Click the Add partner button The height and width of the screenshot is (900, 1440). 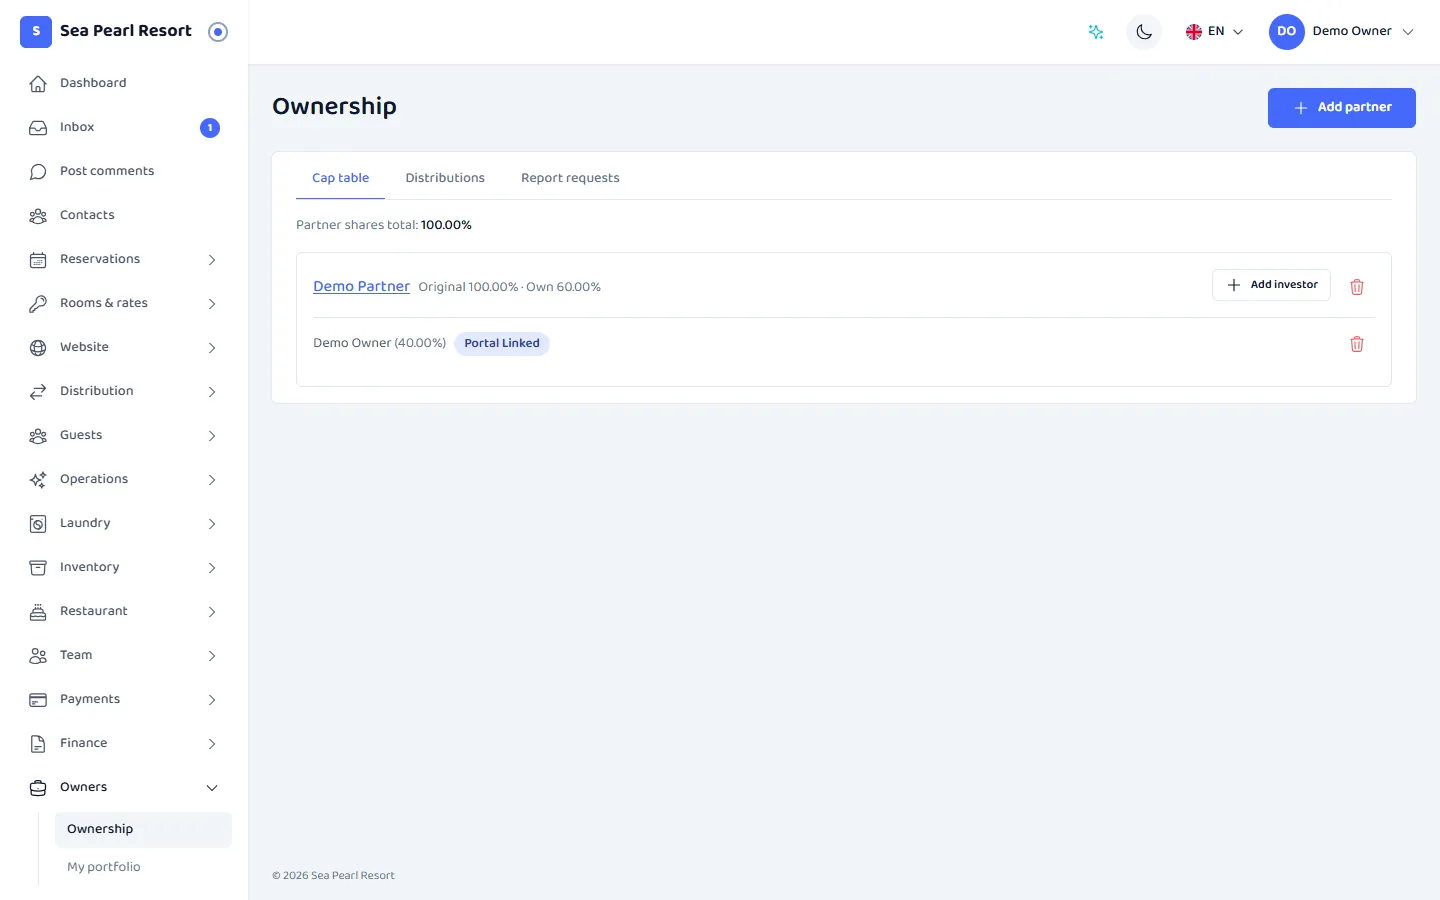click(1342, 108)
